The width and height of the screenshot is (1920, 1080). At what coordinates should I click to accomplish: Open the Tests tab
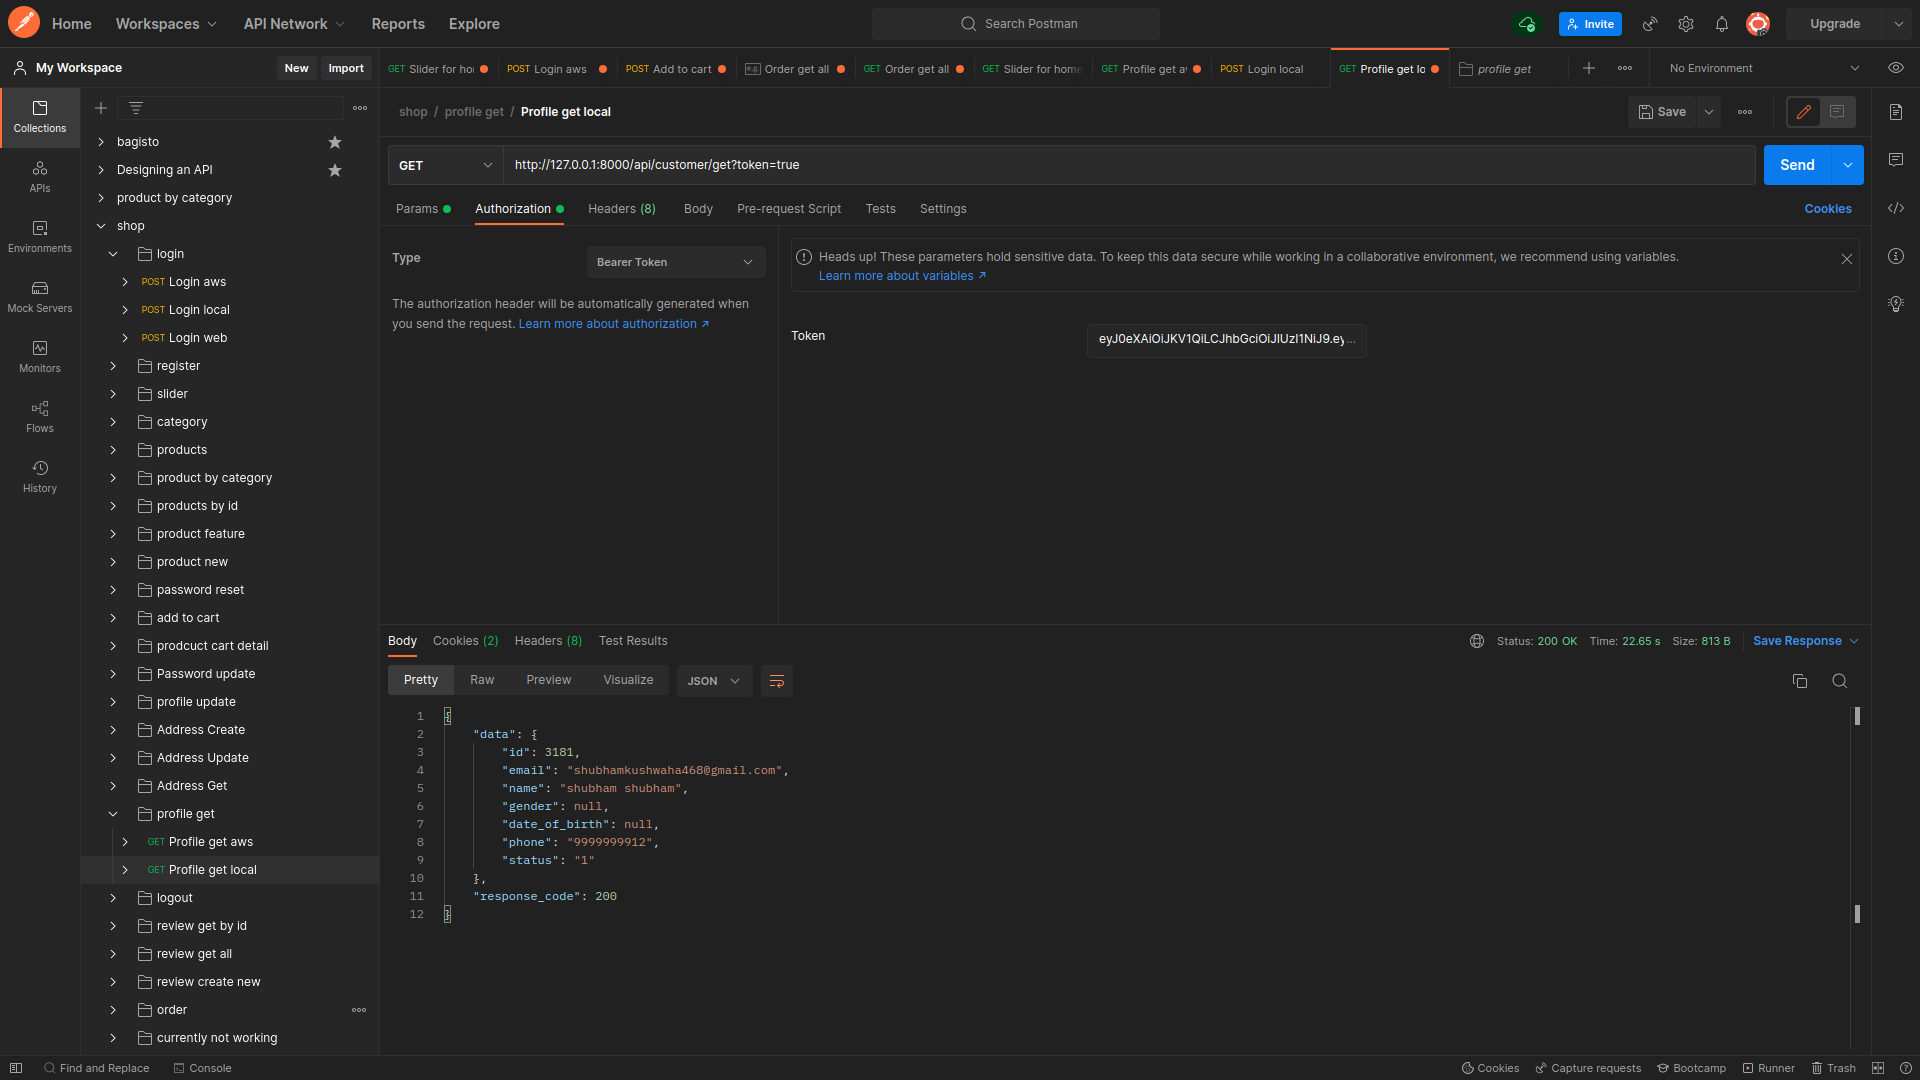881,209
